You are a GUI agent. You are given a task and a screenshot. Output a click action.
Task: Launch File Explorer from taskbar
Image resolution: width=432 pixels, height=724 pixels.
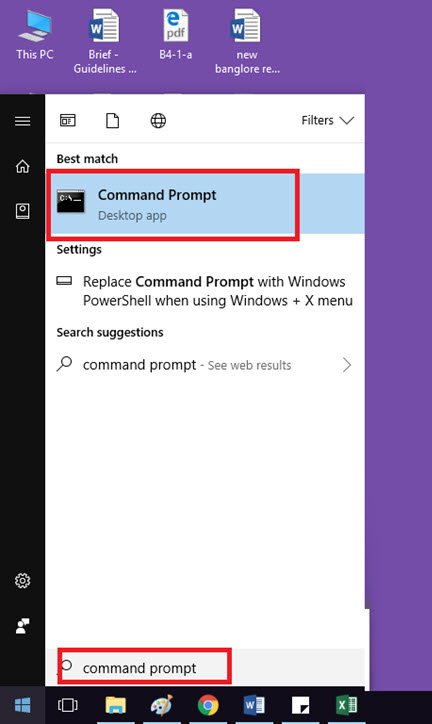click(x=115, y=705)
